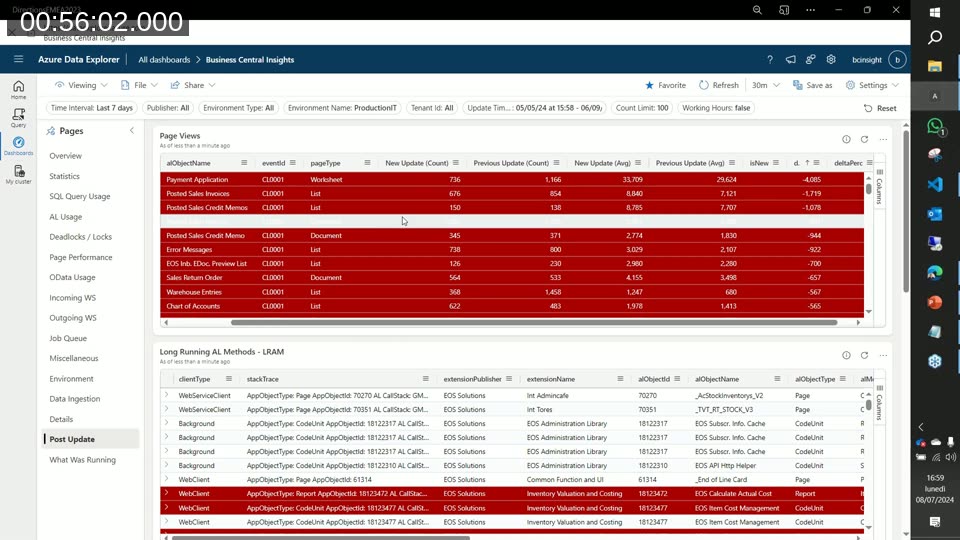Open the feedback megaphone icon
This screenshot has width=960, height=540.
pos(790,59)
